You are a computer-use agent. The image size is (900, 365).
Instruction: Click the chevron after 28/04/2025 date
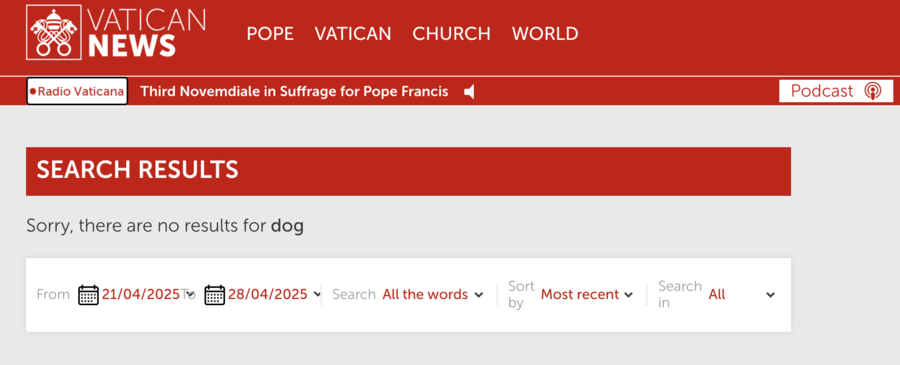click(317, 295)
